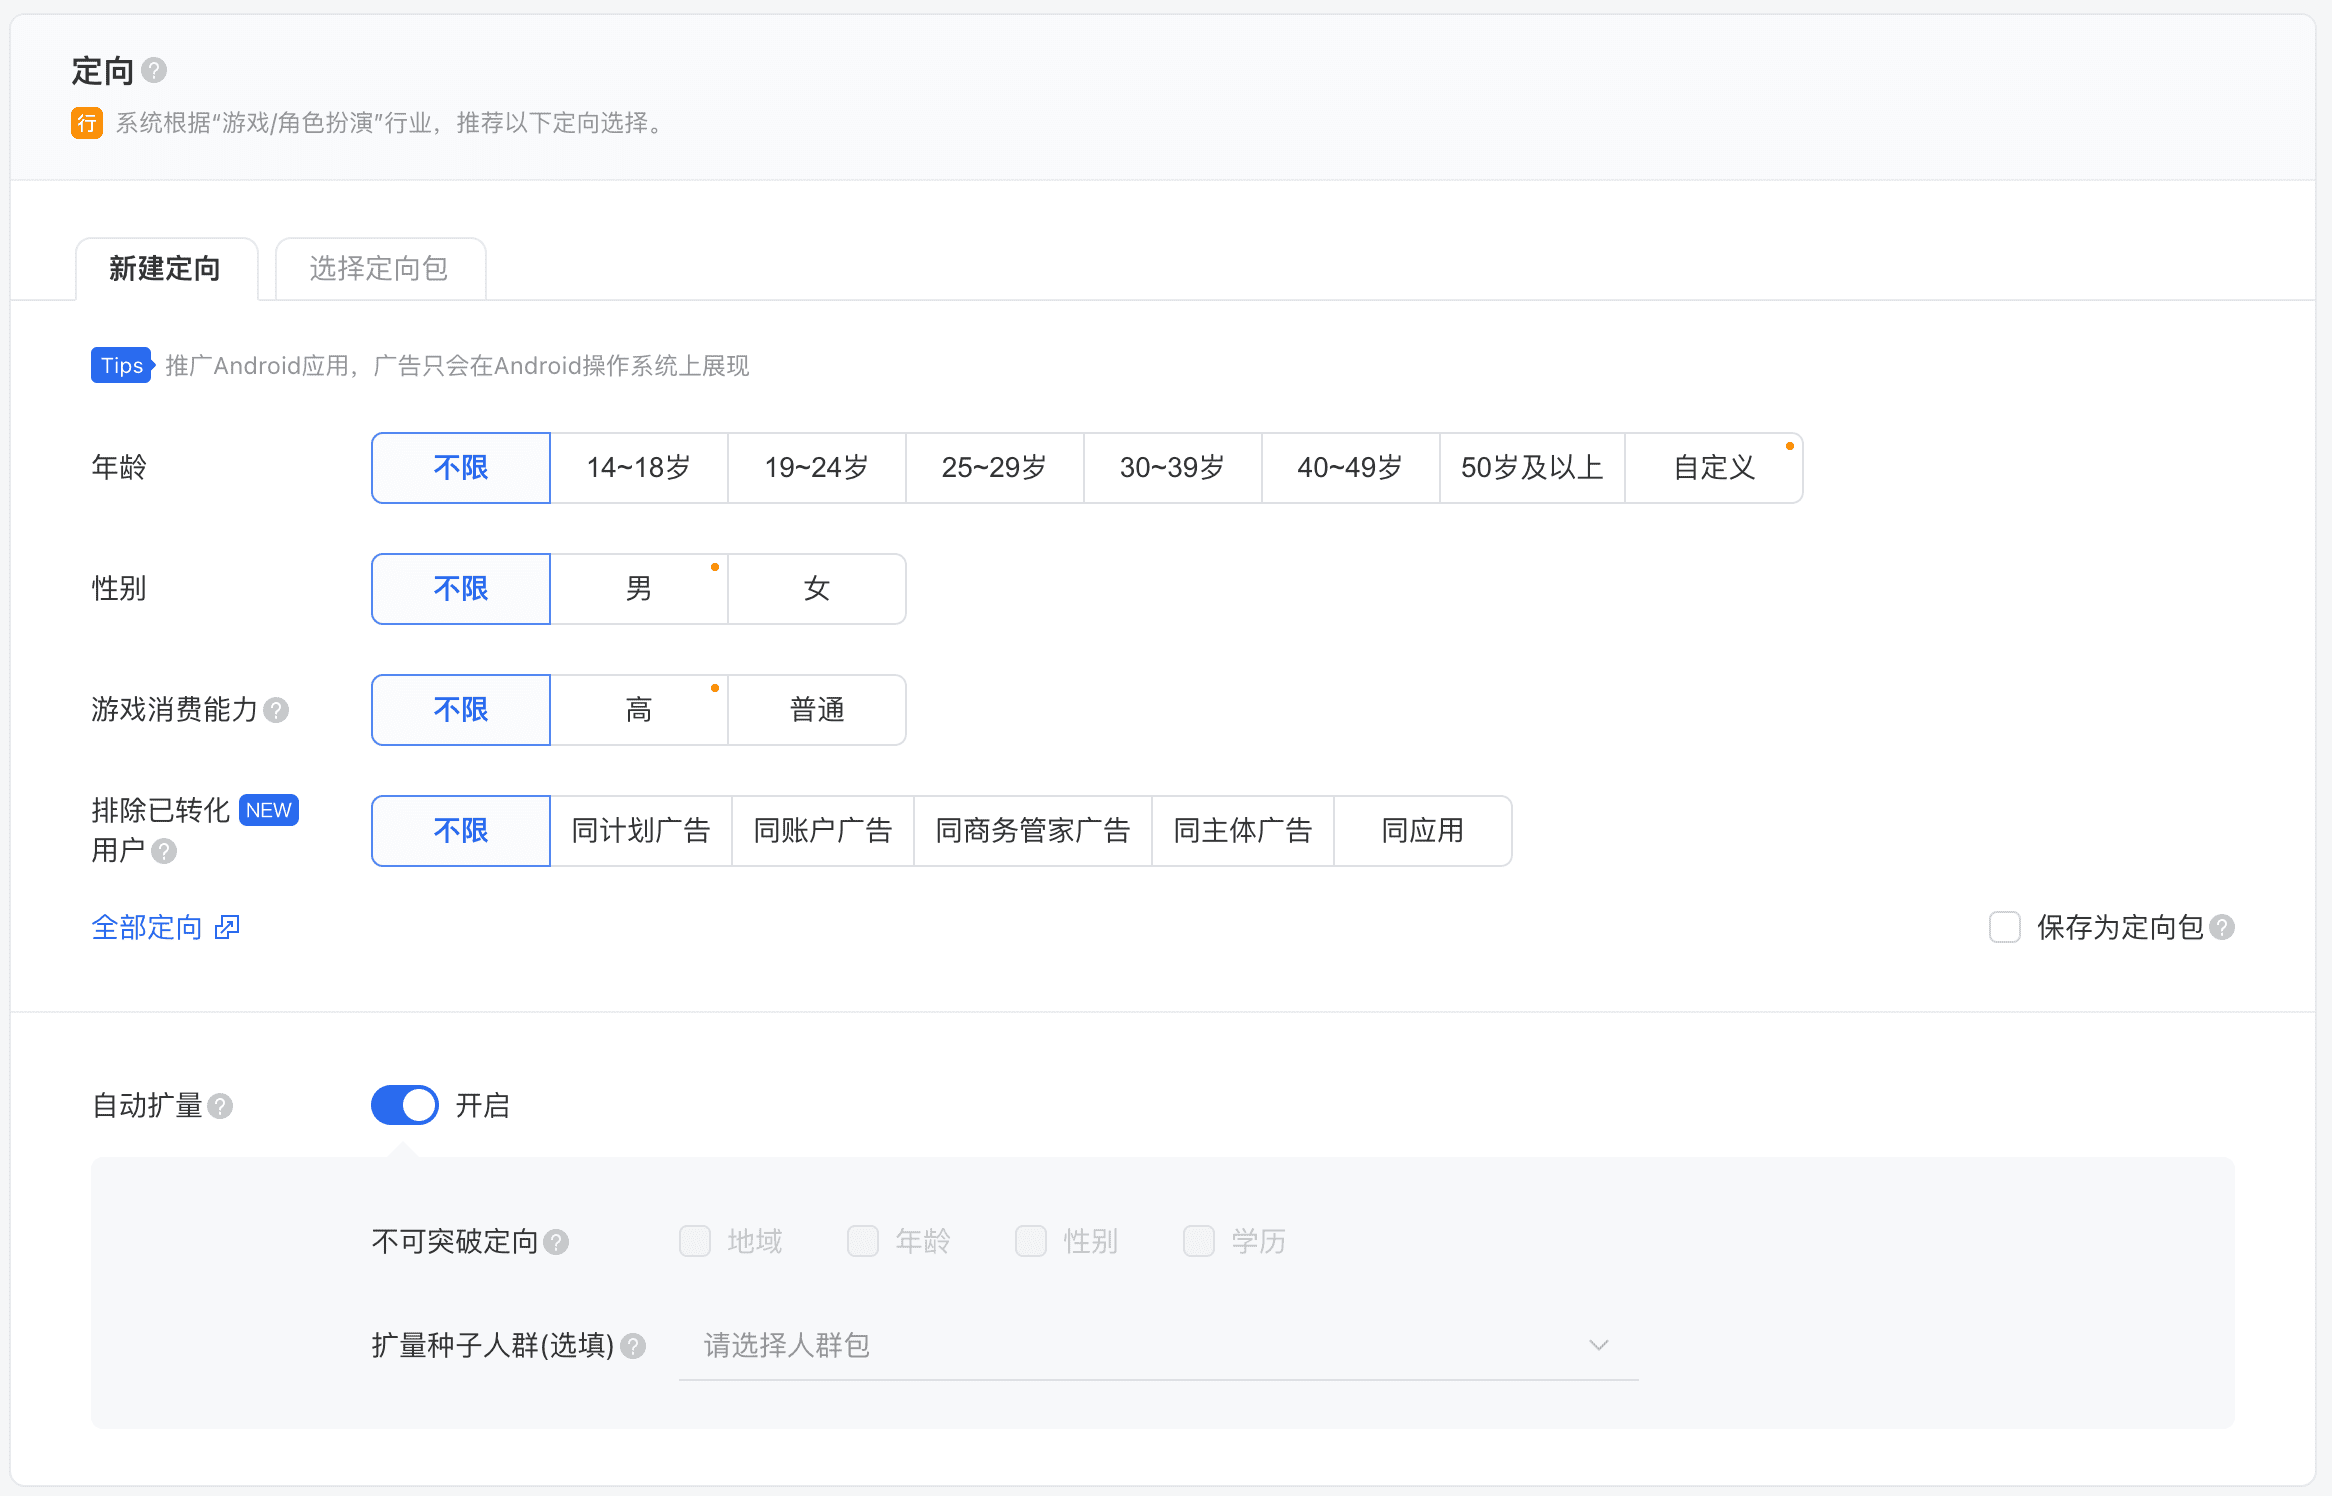
Task: Check the 地域 checkbox
Action: coord(695,1242)
